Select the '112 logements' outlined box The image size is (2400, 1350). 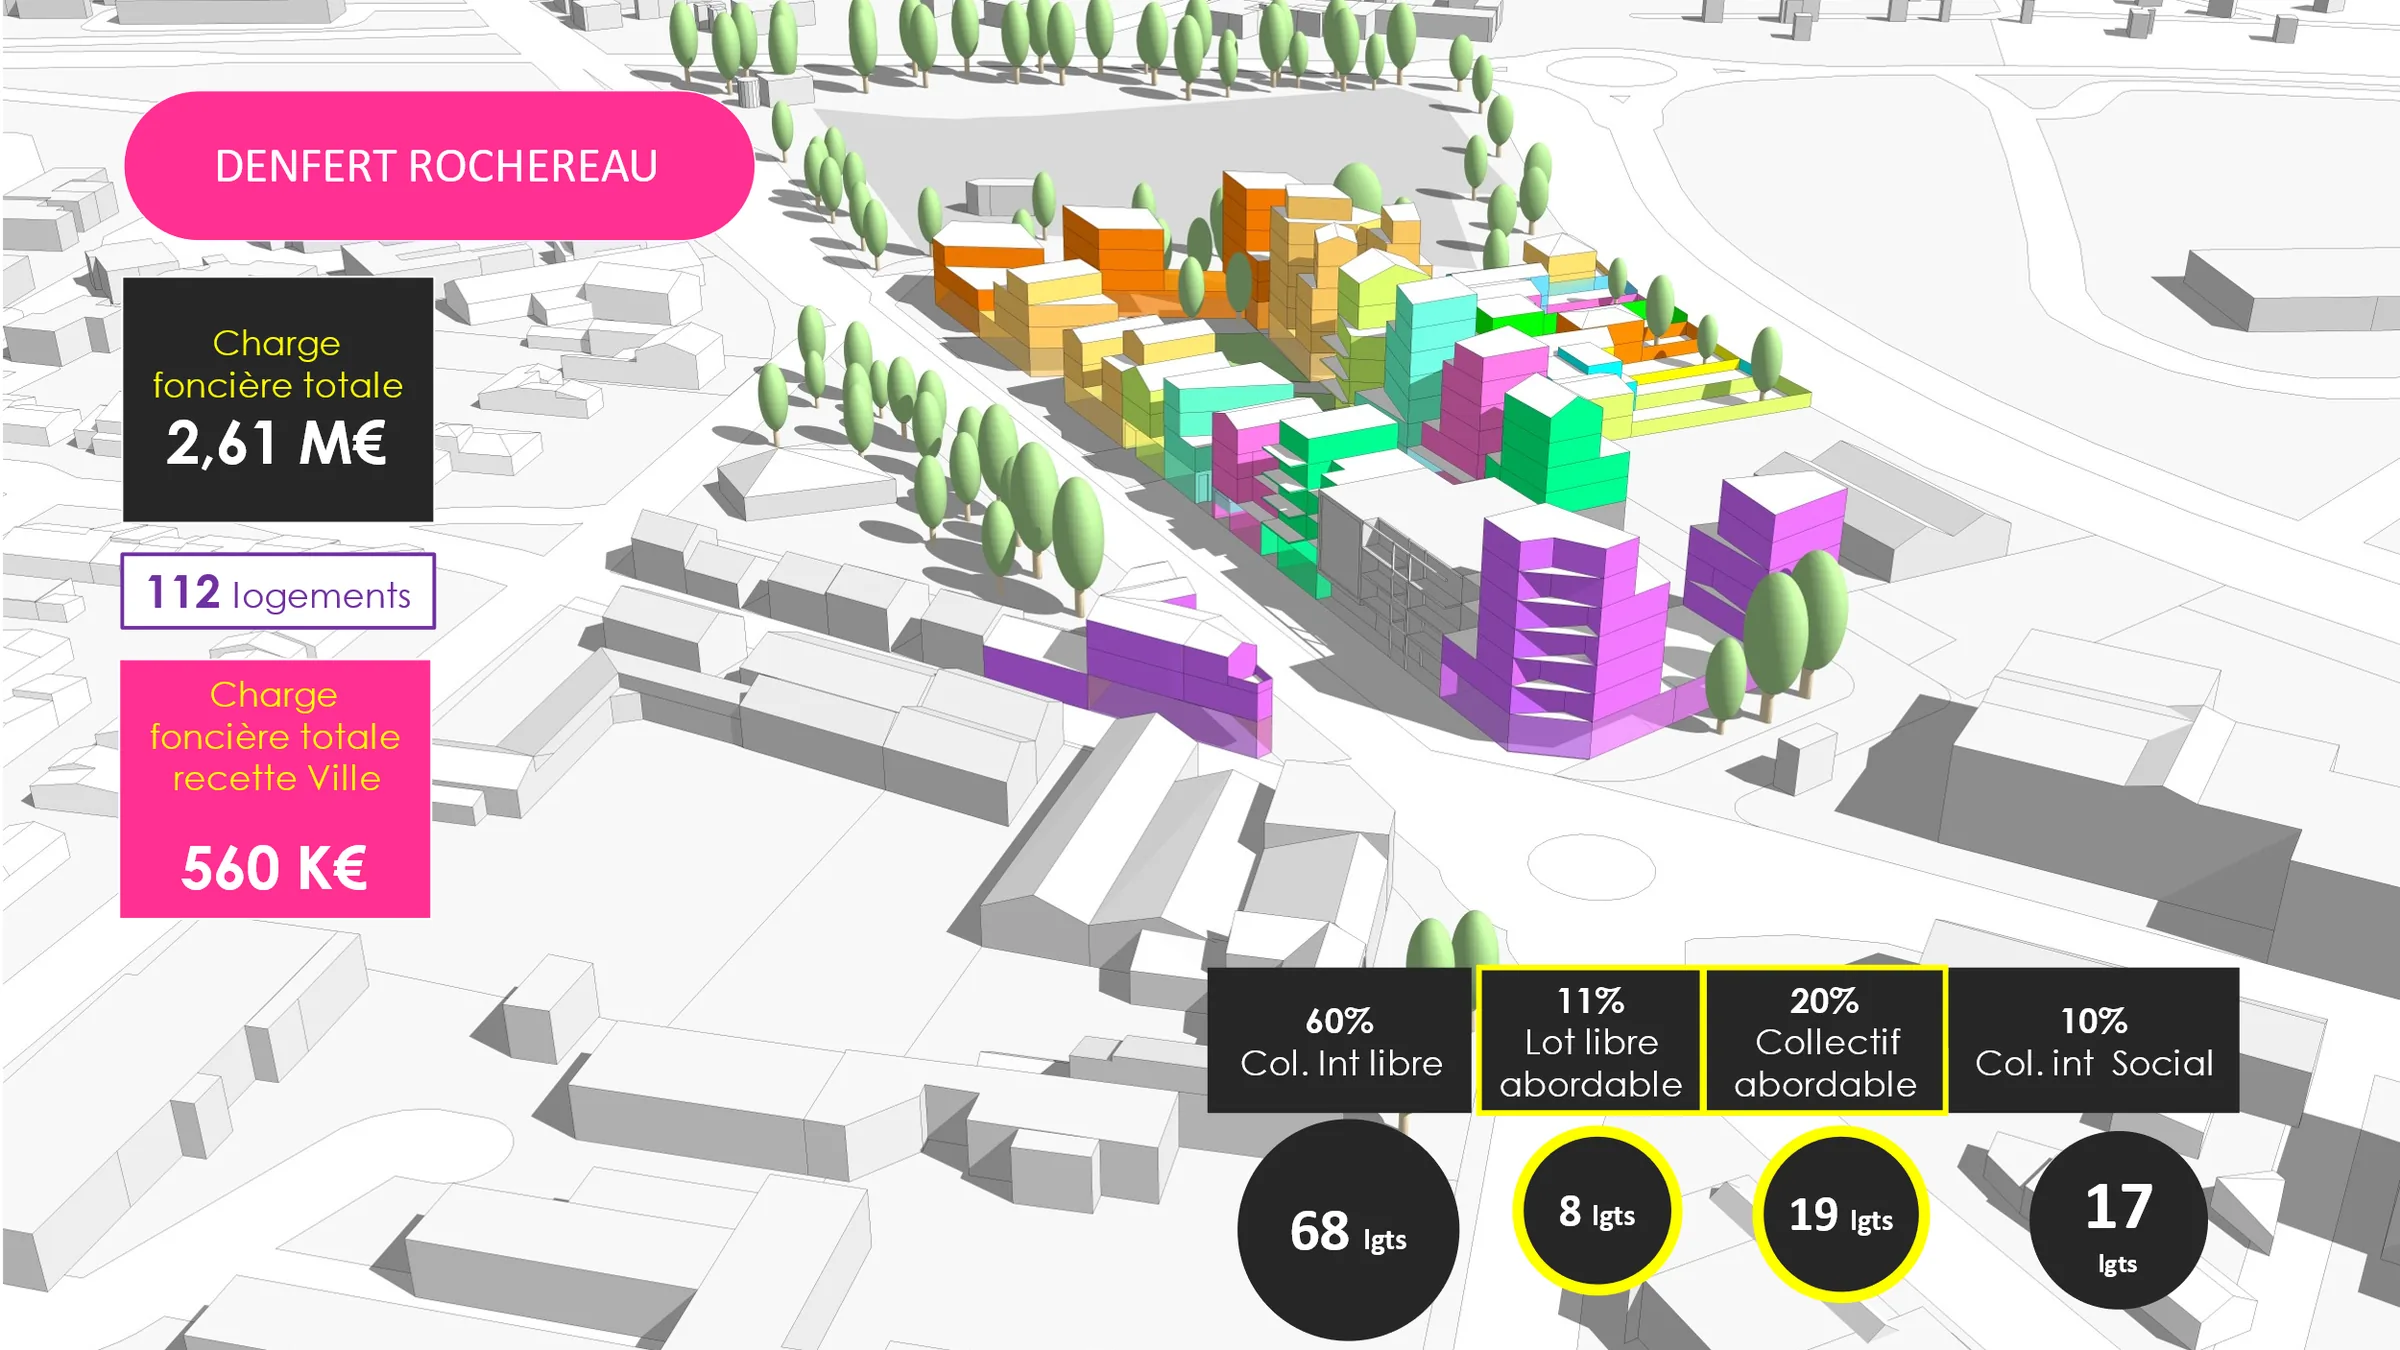point(278,591)
